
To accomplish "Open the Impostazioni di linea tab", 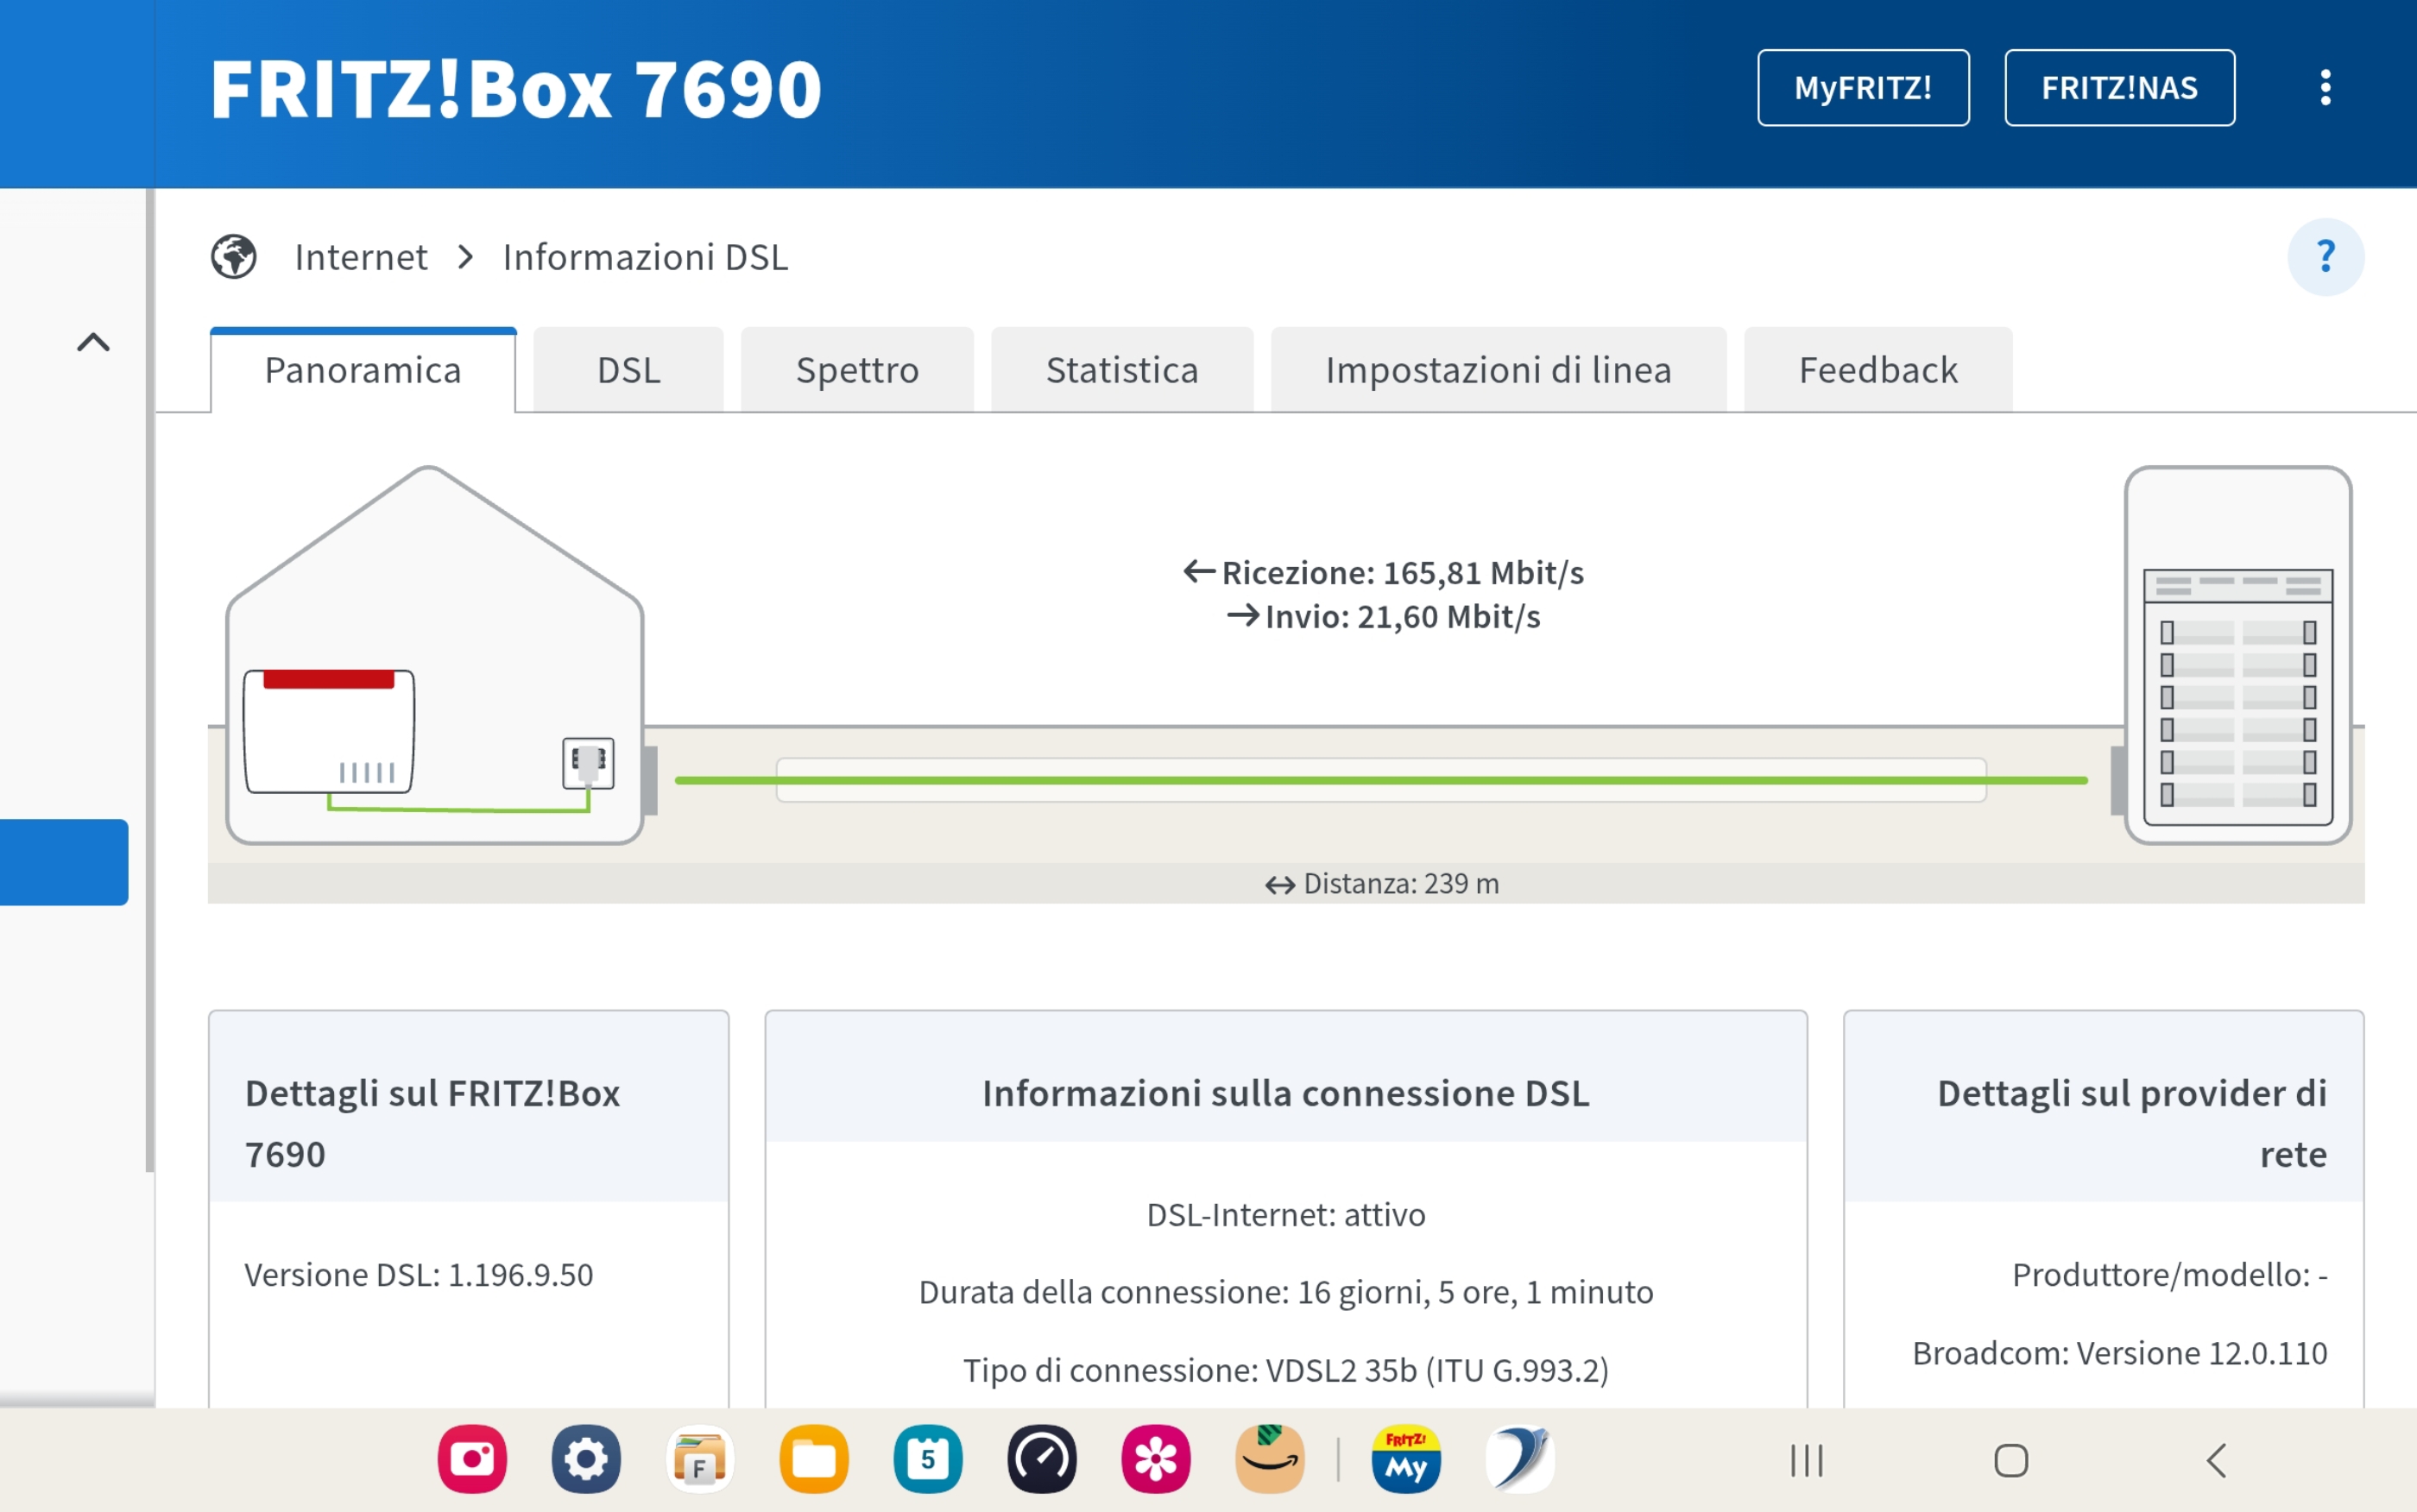I will click(1498, 371).
